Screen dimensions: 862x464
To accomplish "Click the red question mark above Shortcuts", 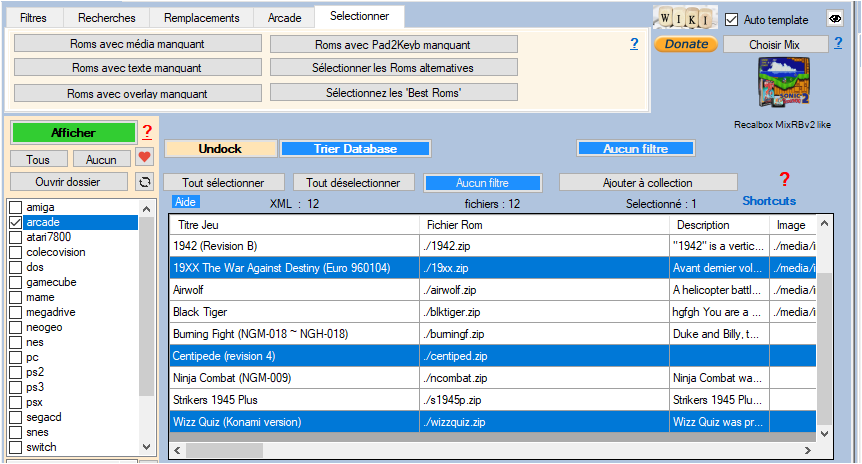I will 784,180.
